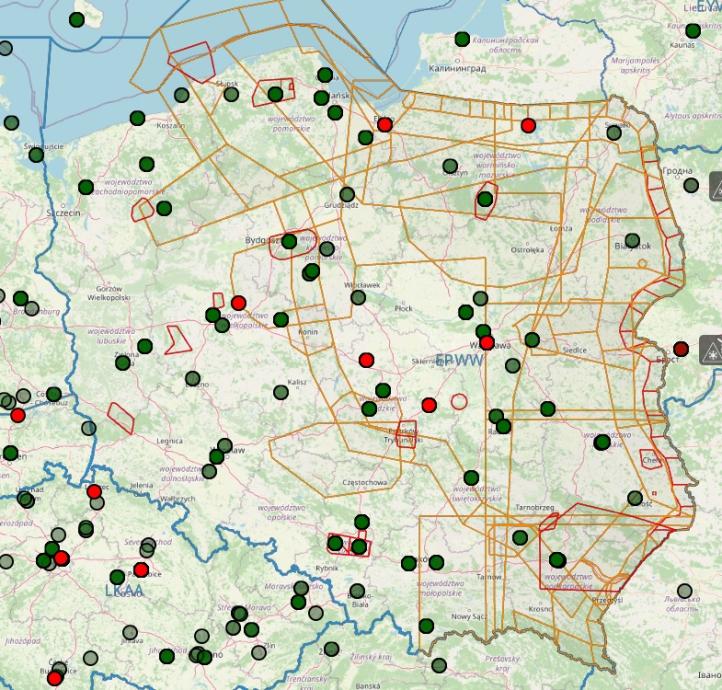Click the warning triangle icon beside Гродна
Image resolution: width=722 pixels, height=690 pixels.
tap(716, 186)
